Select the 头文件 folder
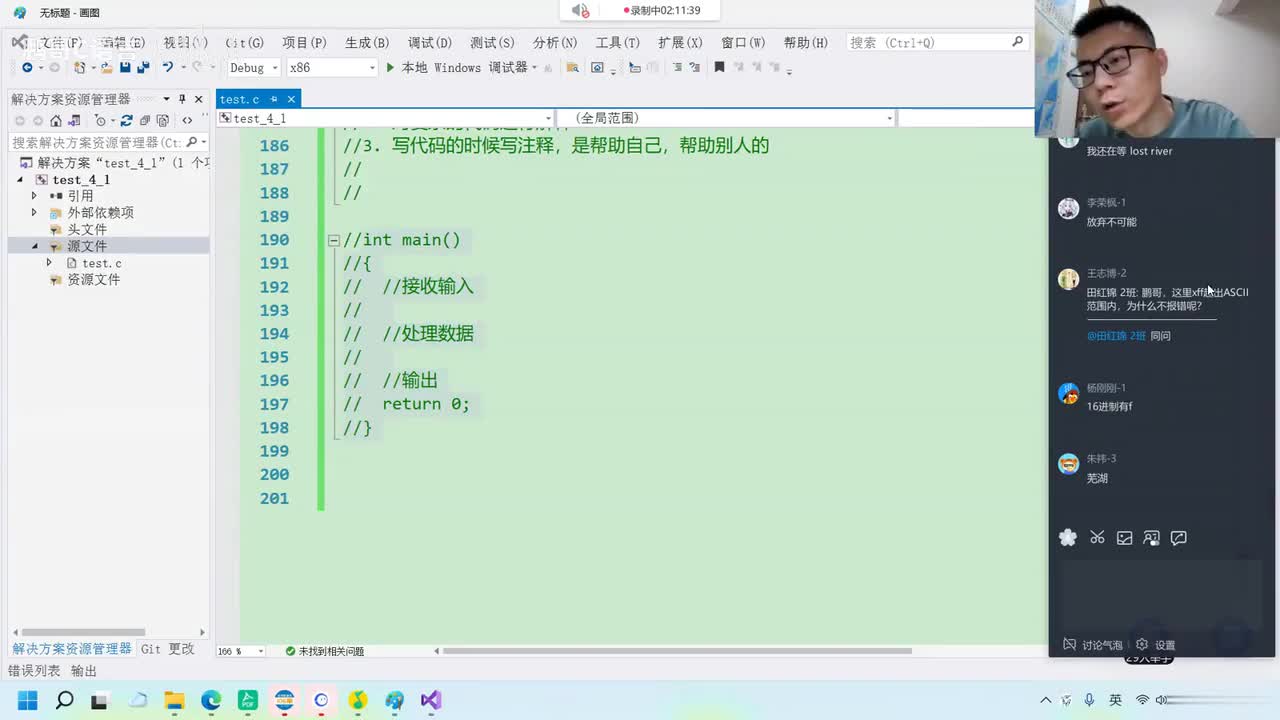1280x720 pixels. (x=87, y=229)
